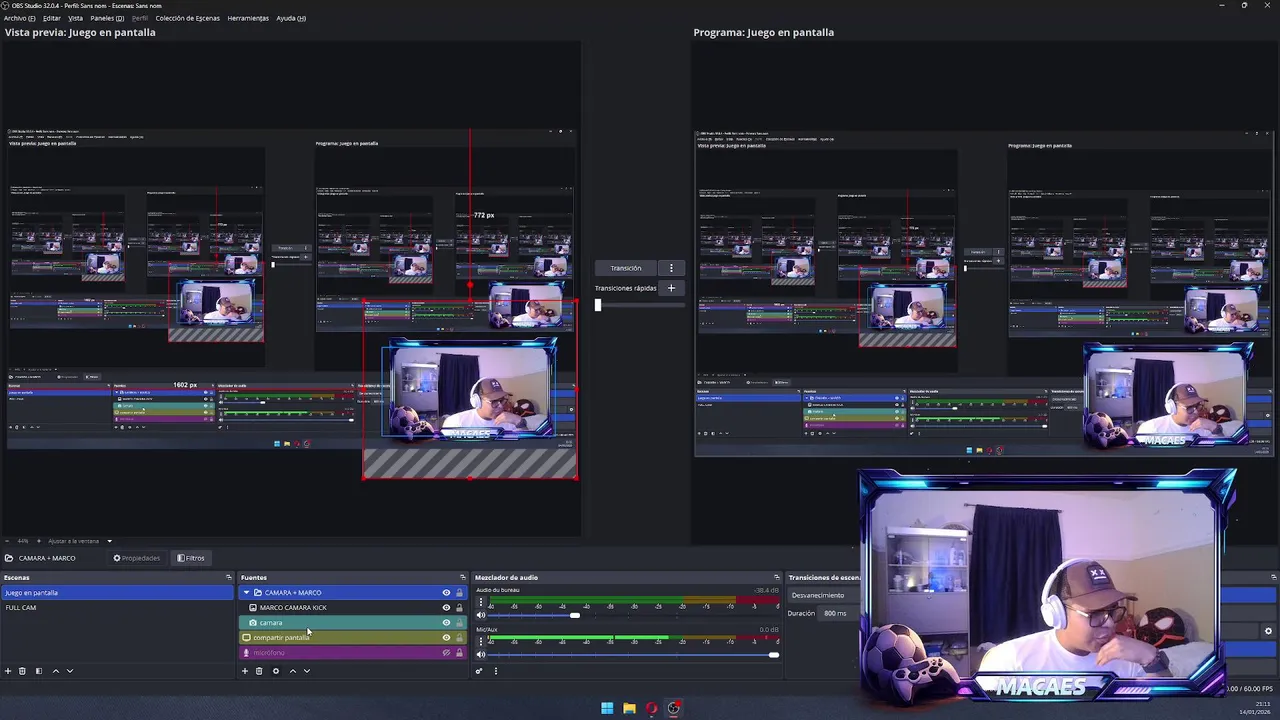Open Ajustar a la ventana scaling dropdown
Image resolution: width=1280 pixels, height=720 pixels.
(79, 541)
